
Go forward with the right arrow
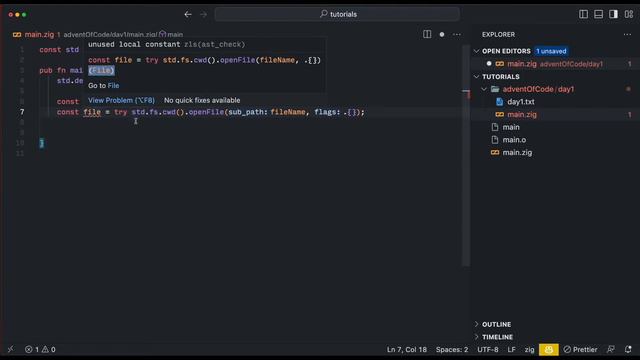203,14
